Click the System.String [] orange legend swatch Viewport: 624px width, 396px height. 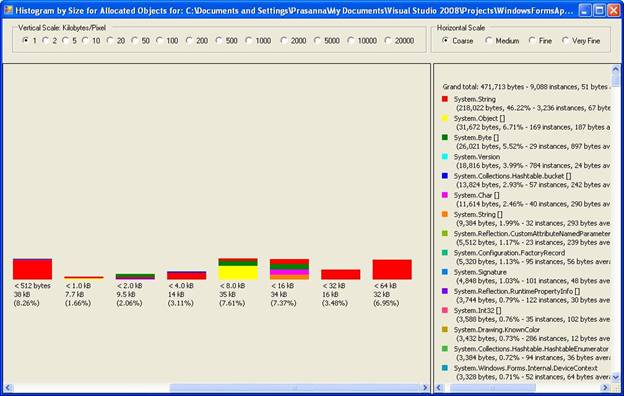[445, 214]
